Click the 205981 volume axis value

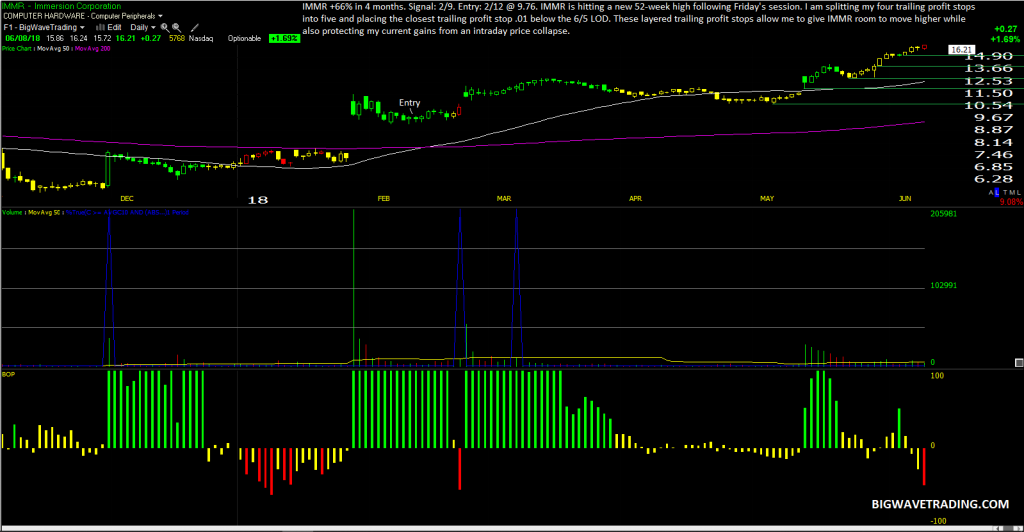tap(944, 214)
